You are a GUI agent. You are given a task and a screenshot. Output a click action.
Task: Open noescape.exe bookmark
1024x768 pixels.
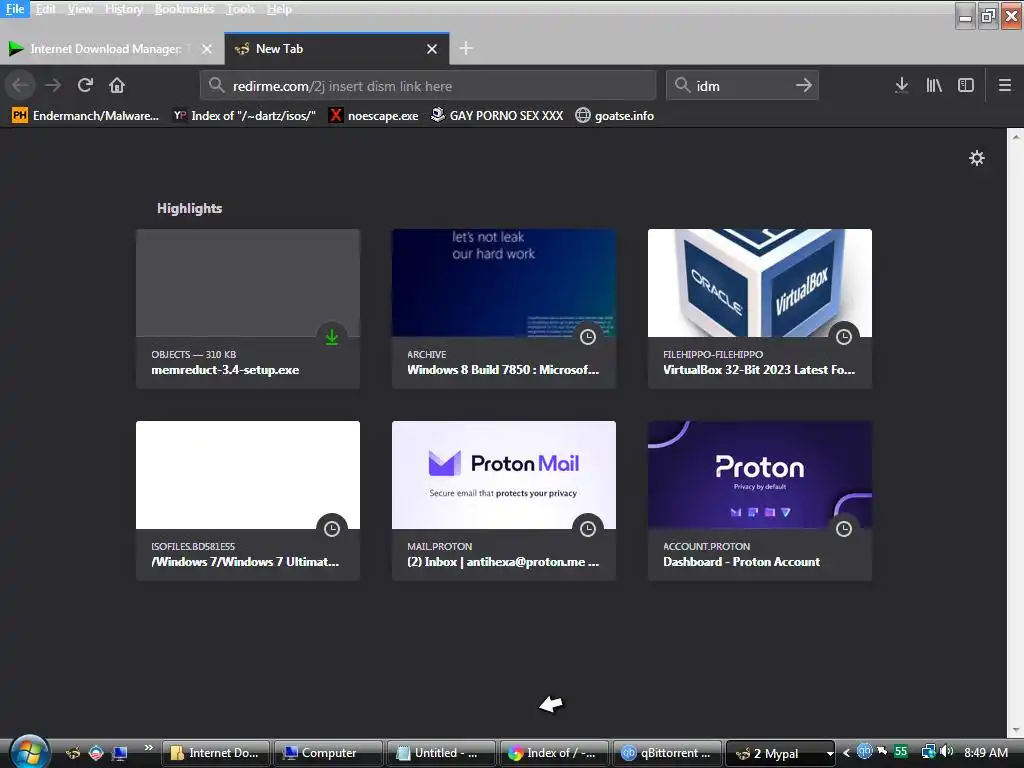click(374, 116)
